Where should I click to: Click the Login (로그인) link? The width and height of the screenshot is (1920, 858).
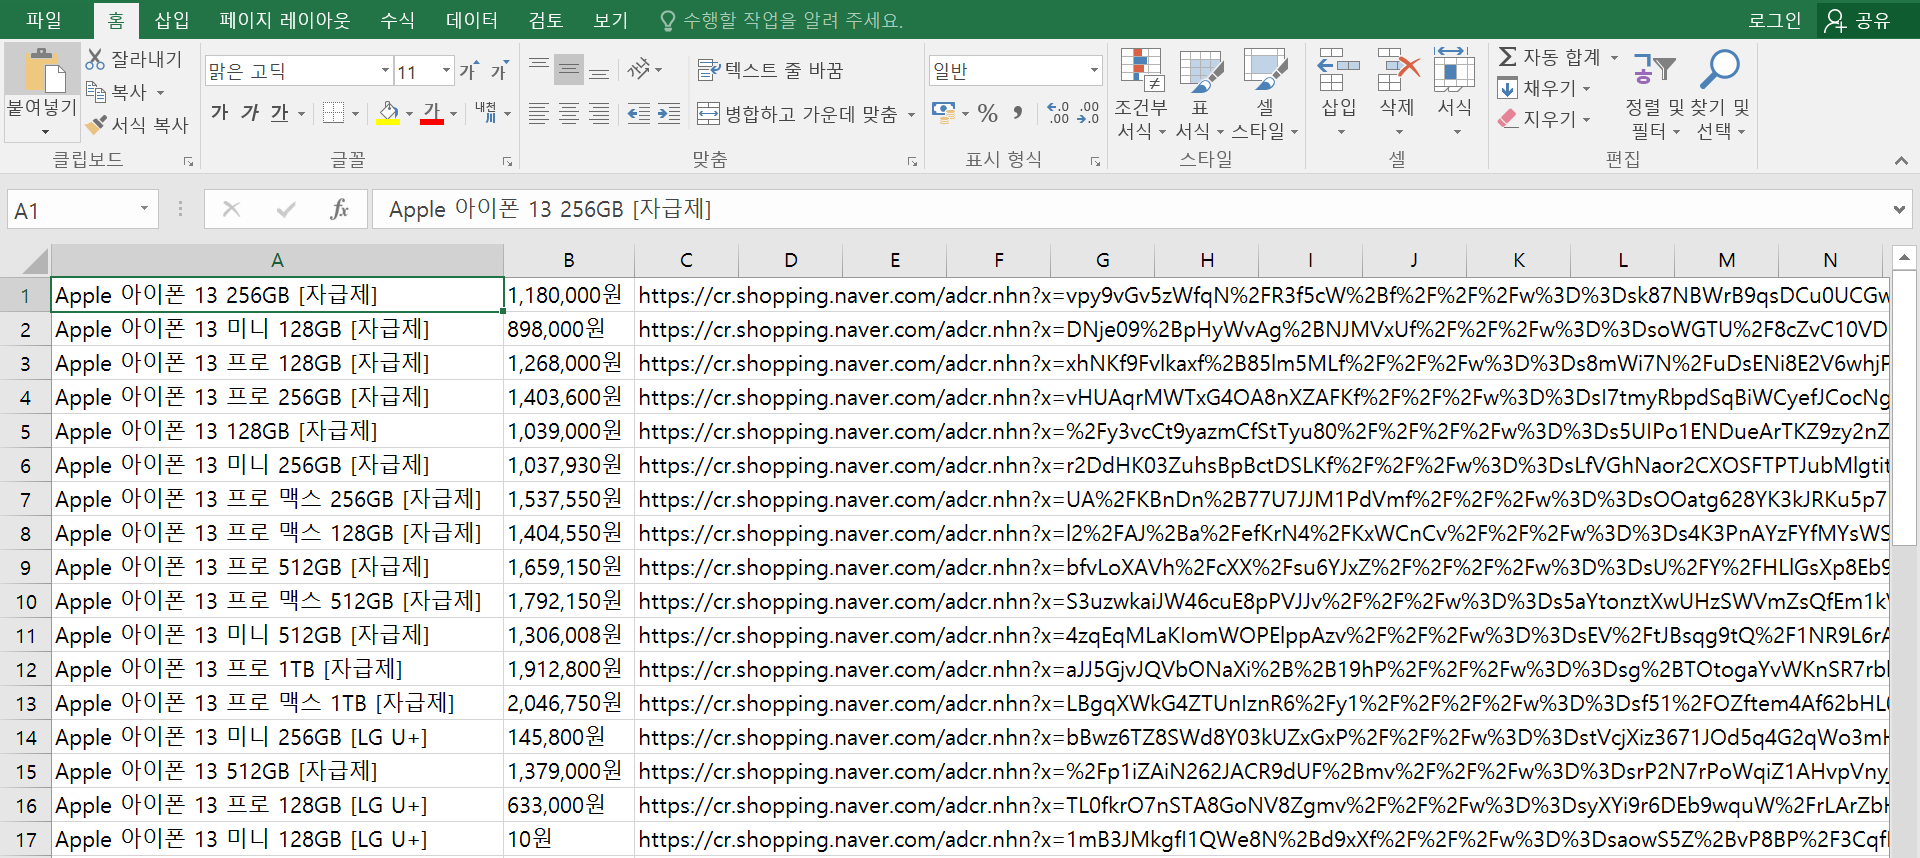click(1775, 20)
